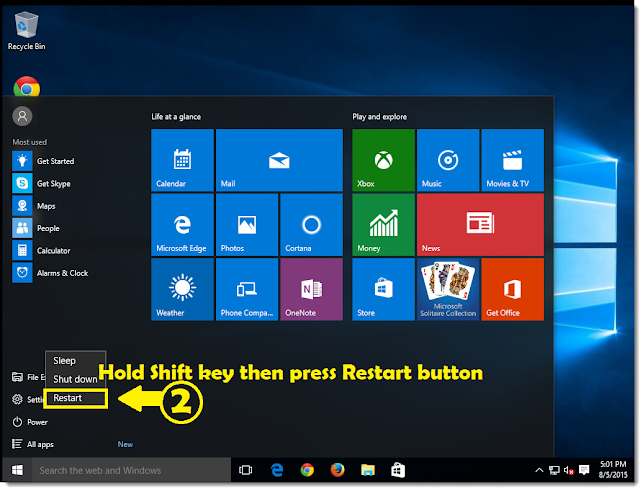The image size is (640, 488).
Task: Open the Mail tile
Action: pyautogui.click(x=279, y=160)
